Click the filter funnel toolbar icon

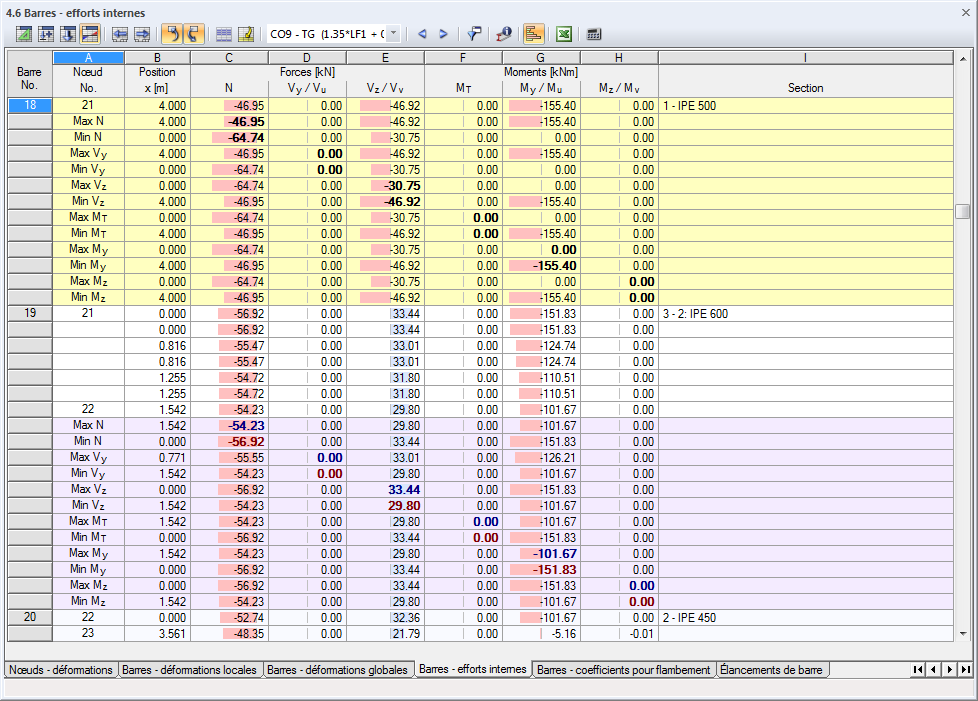[474, 34]
